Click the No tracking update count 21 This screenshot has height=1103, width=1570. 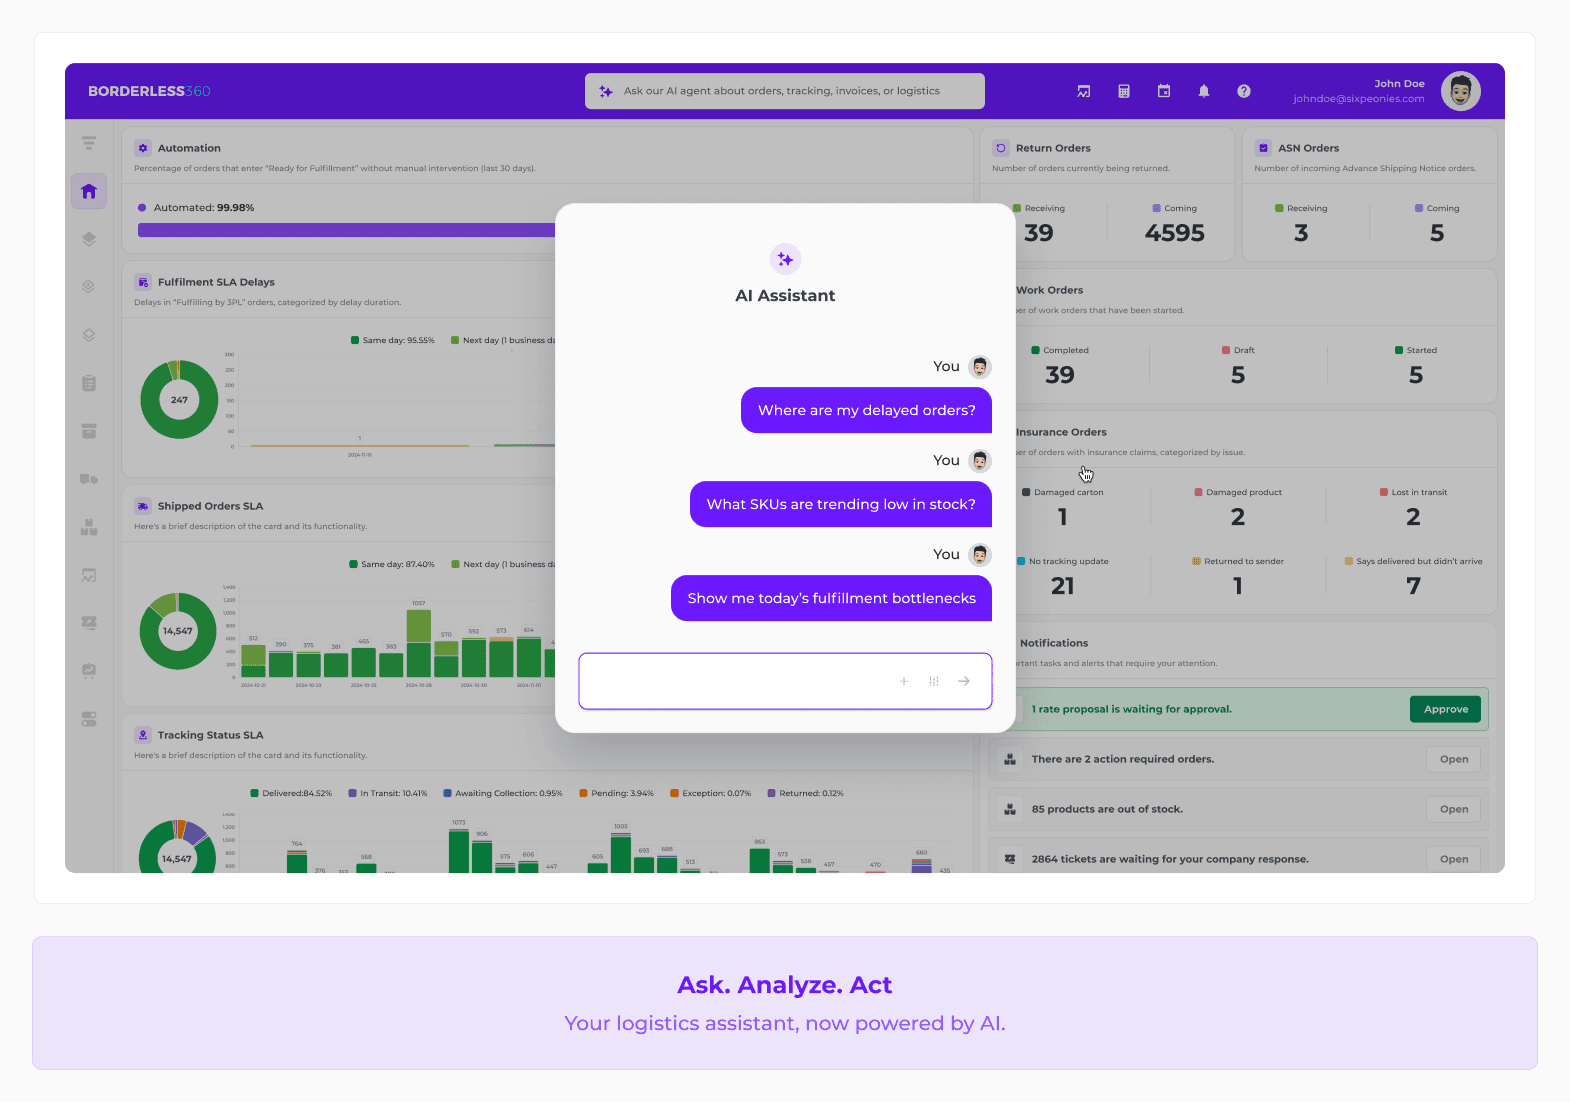[1063, 586]
